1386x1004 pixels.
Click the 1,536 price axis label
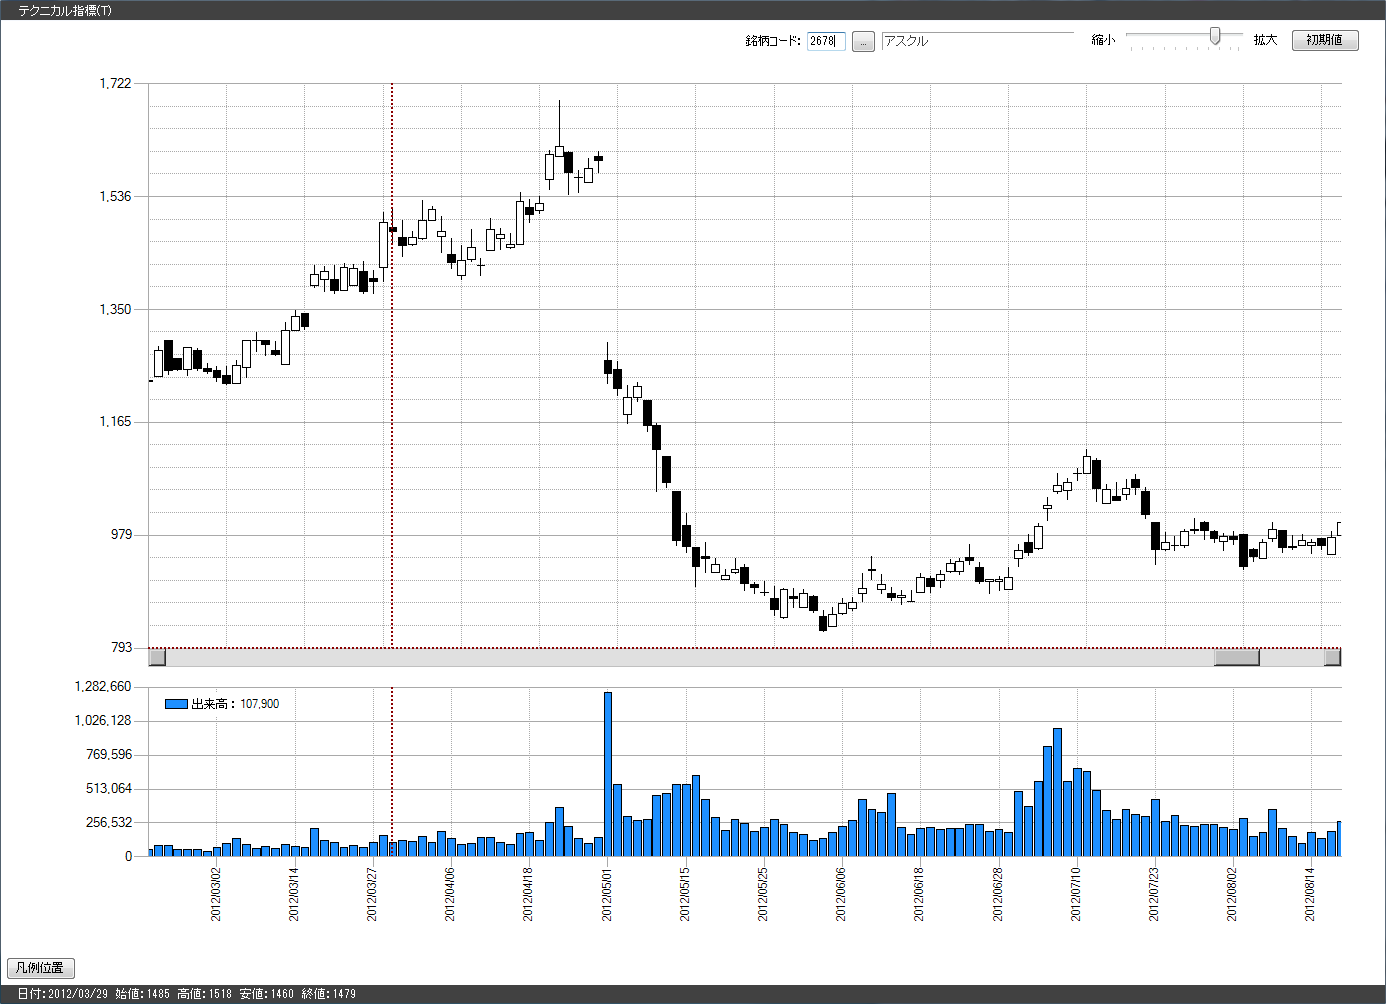tap(115, 196)
